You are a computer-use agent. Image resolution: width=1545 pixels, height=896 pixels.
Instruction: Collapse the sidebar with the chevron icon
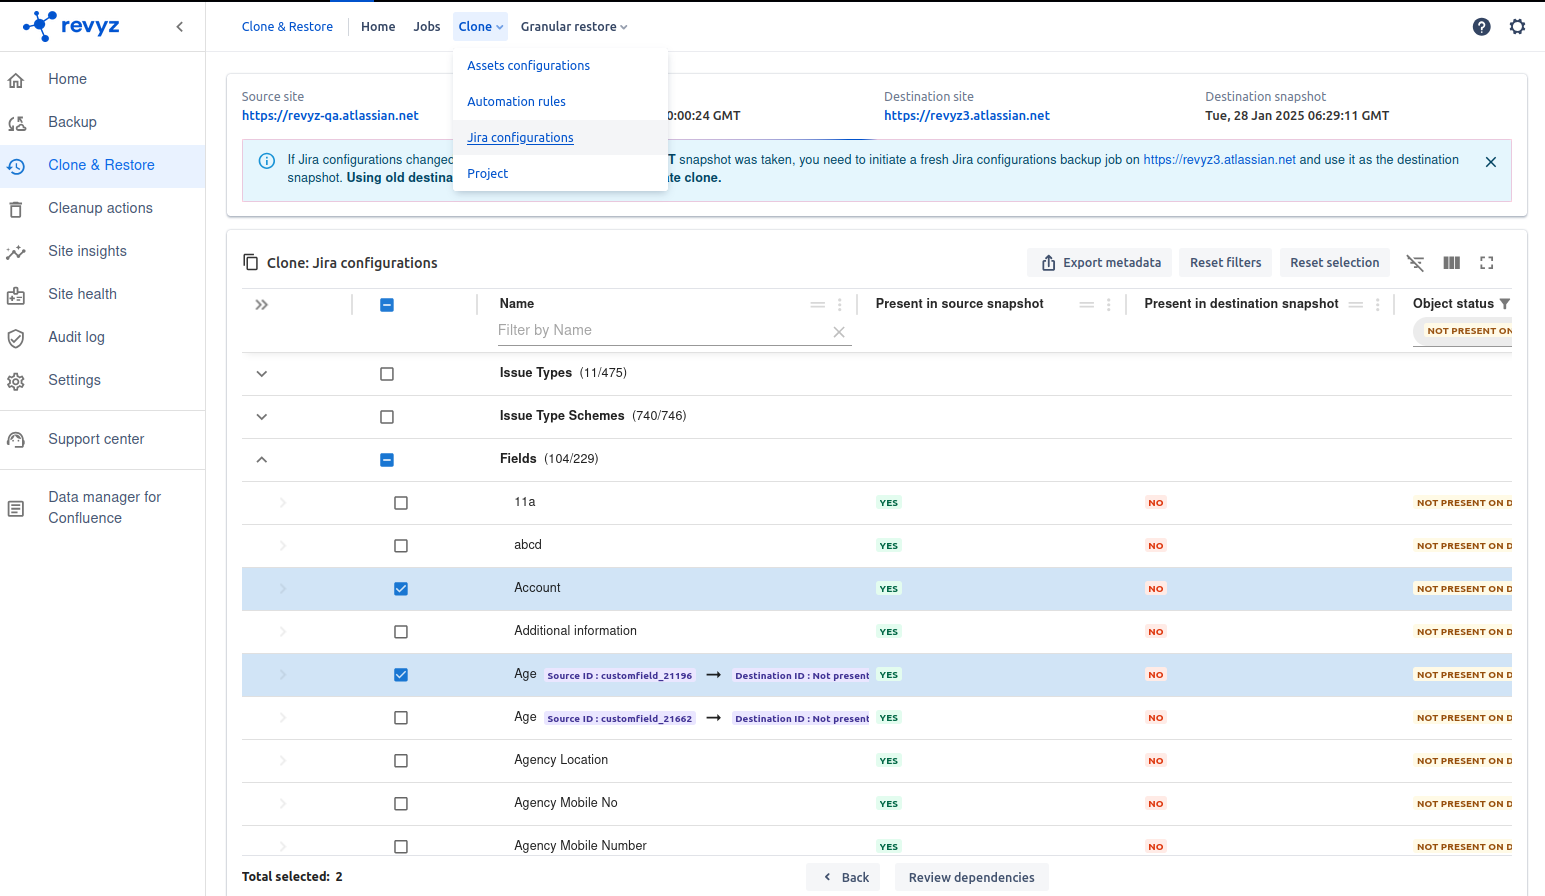tap(180, 27)
